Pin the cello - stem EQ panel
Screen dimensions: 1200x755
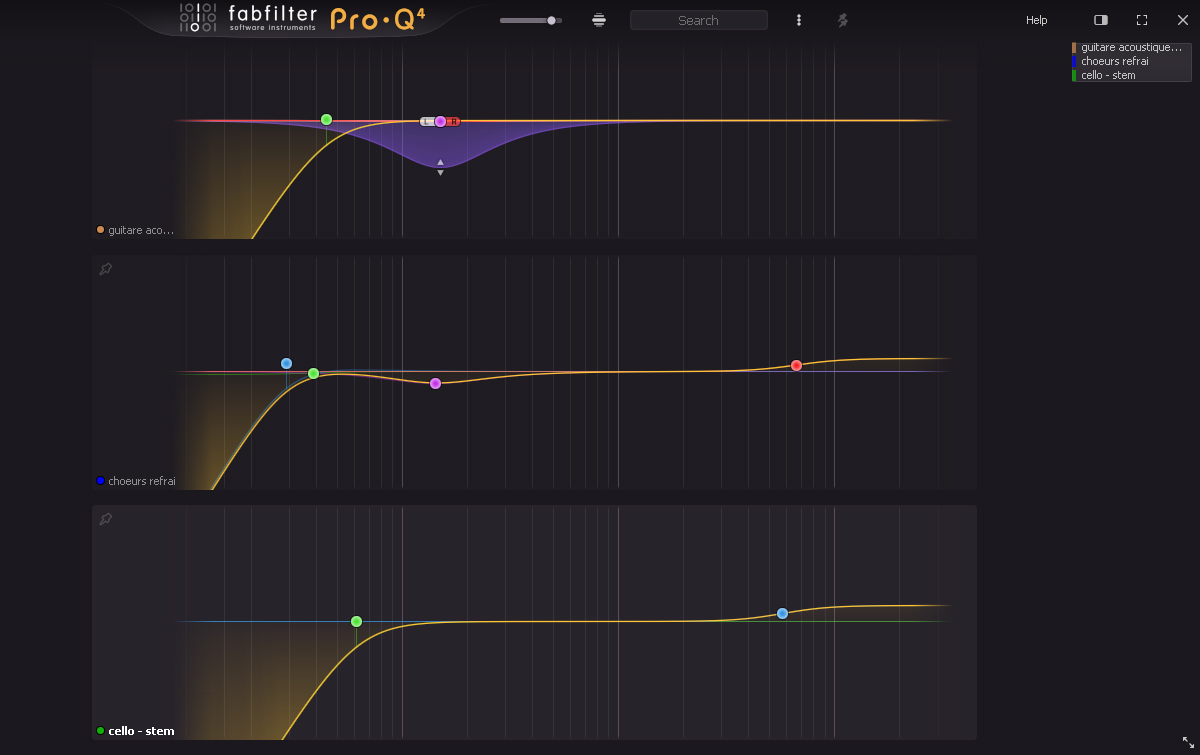tap(105, 519)
